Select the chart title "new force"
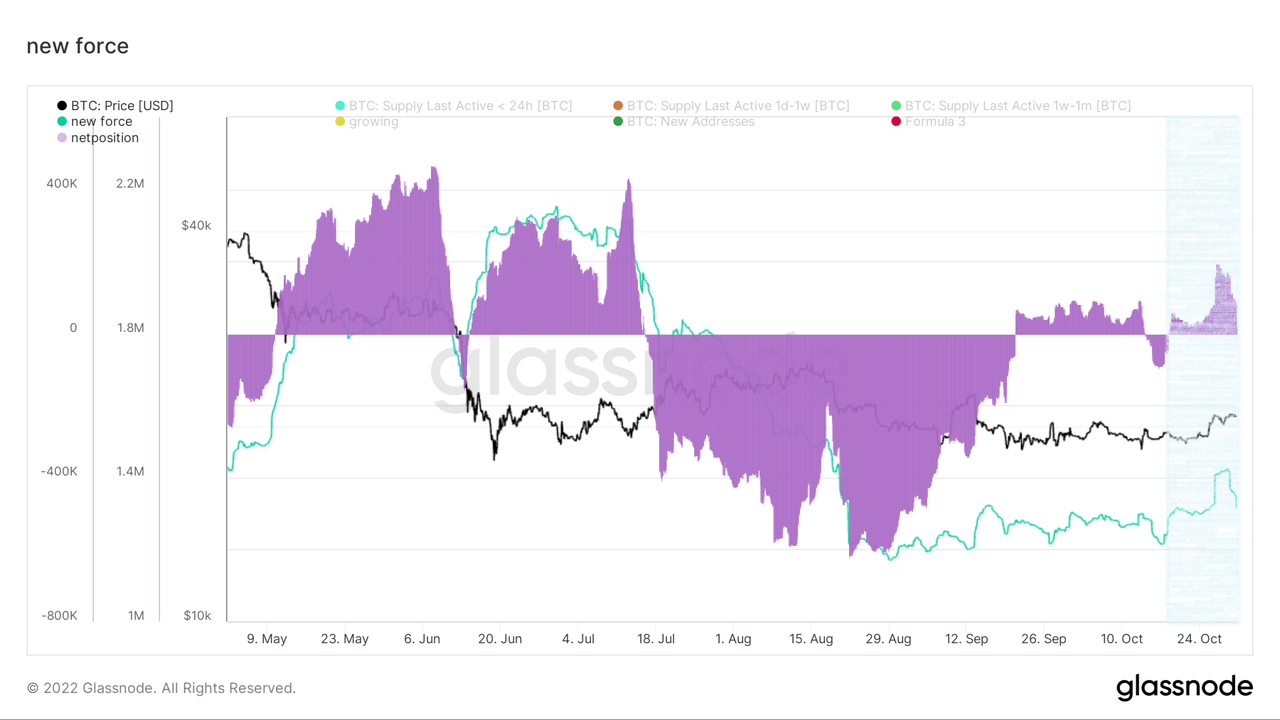The width and height of the screenshot is (1280, 720). (x=77, y=46)
